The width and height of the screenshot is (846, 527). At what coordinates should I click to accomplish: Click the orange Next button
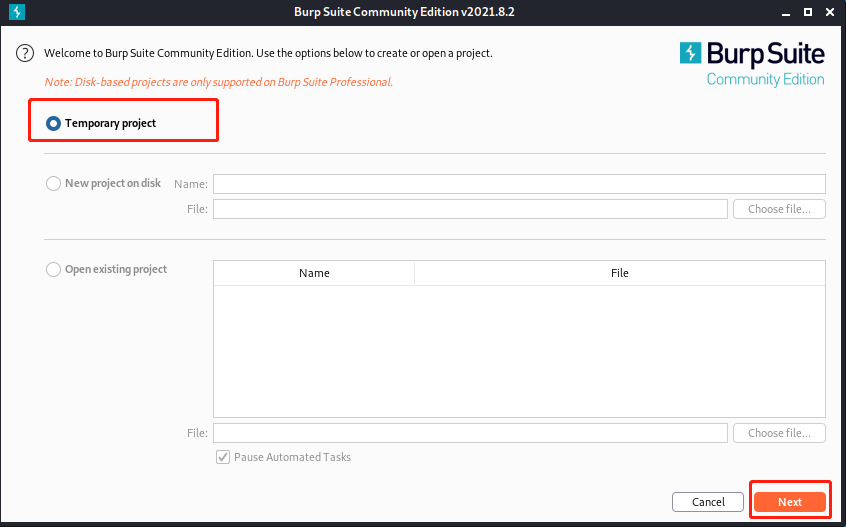[x=790, y=502]
